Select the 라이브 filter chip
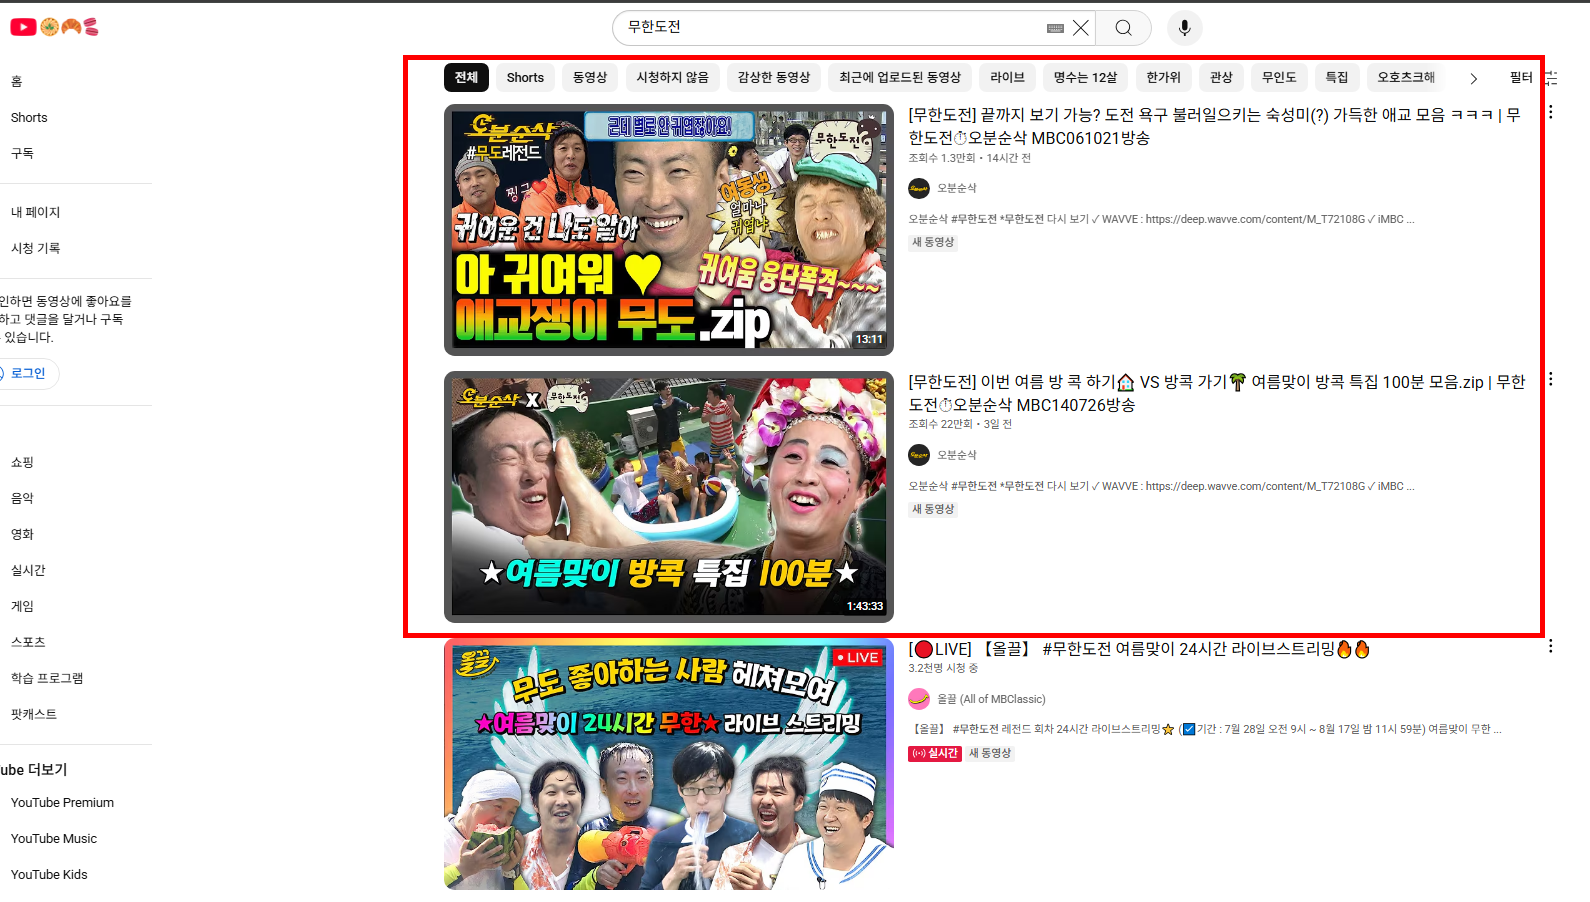Viewport: 1590px width, 902px height. 1007,78
